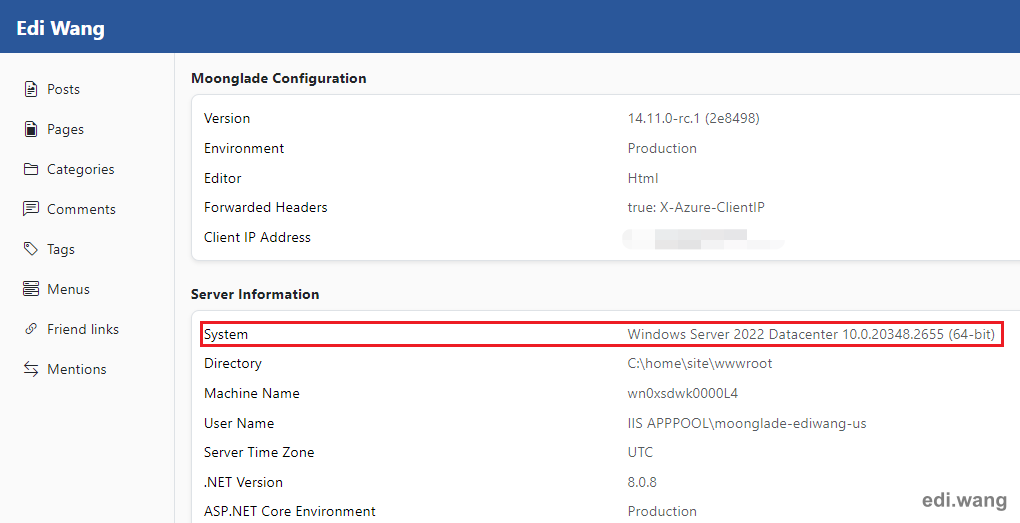
Task: Click Production beside ASP.NET Core Environment
Action: (662, 511)
